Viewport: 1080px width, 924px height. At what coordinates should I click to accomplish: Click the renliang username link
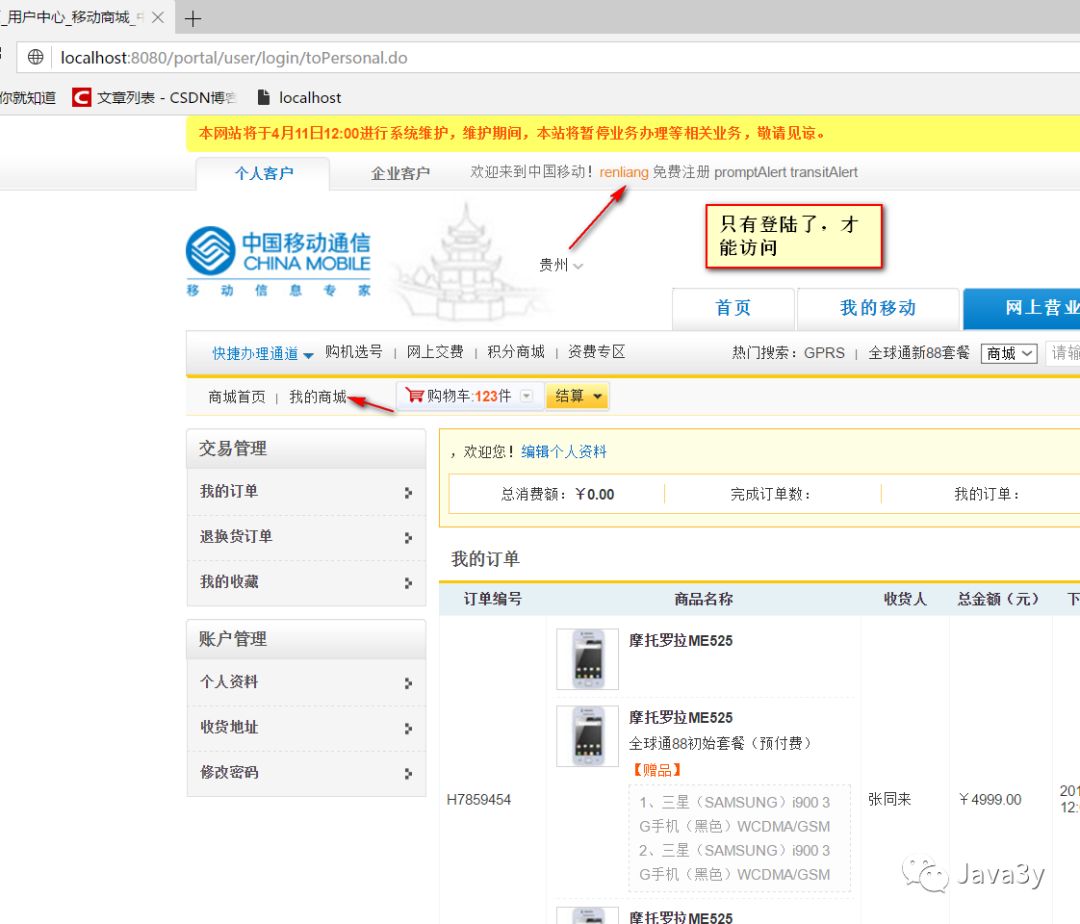click(x=623, y=172)
